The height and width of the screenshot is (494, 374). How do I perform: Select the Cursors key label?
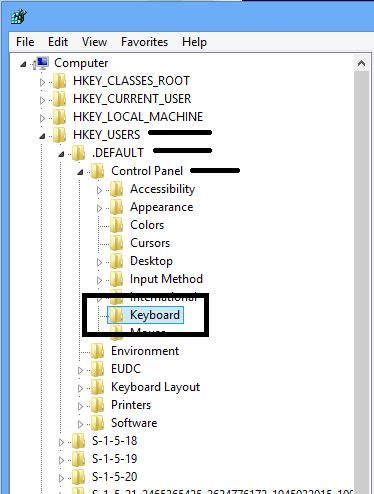(x=150, y=243)
